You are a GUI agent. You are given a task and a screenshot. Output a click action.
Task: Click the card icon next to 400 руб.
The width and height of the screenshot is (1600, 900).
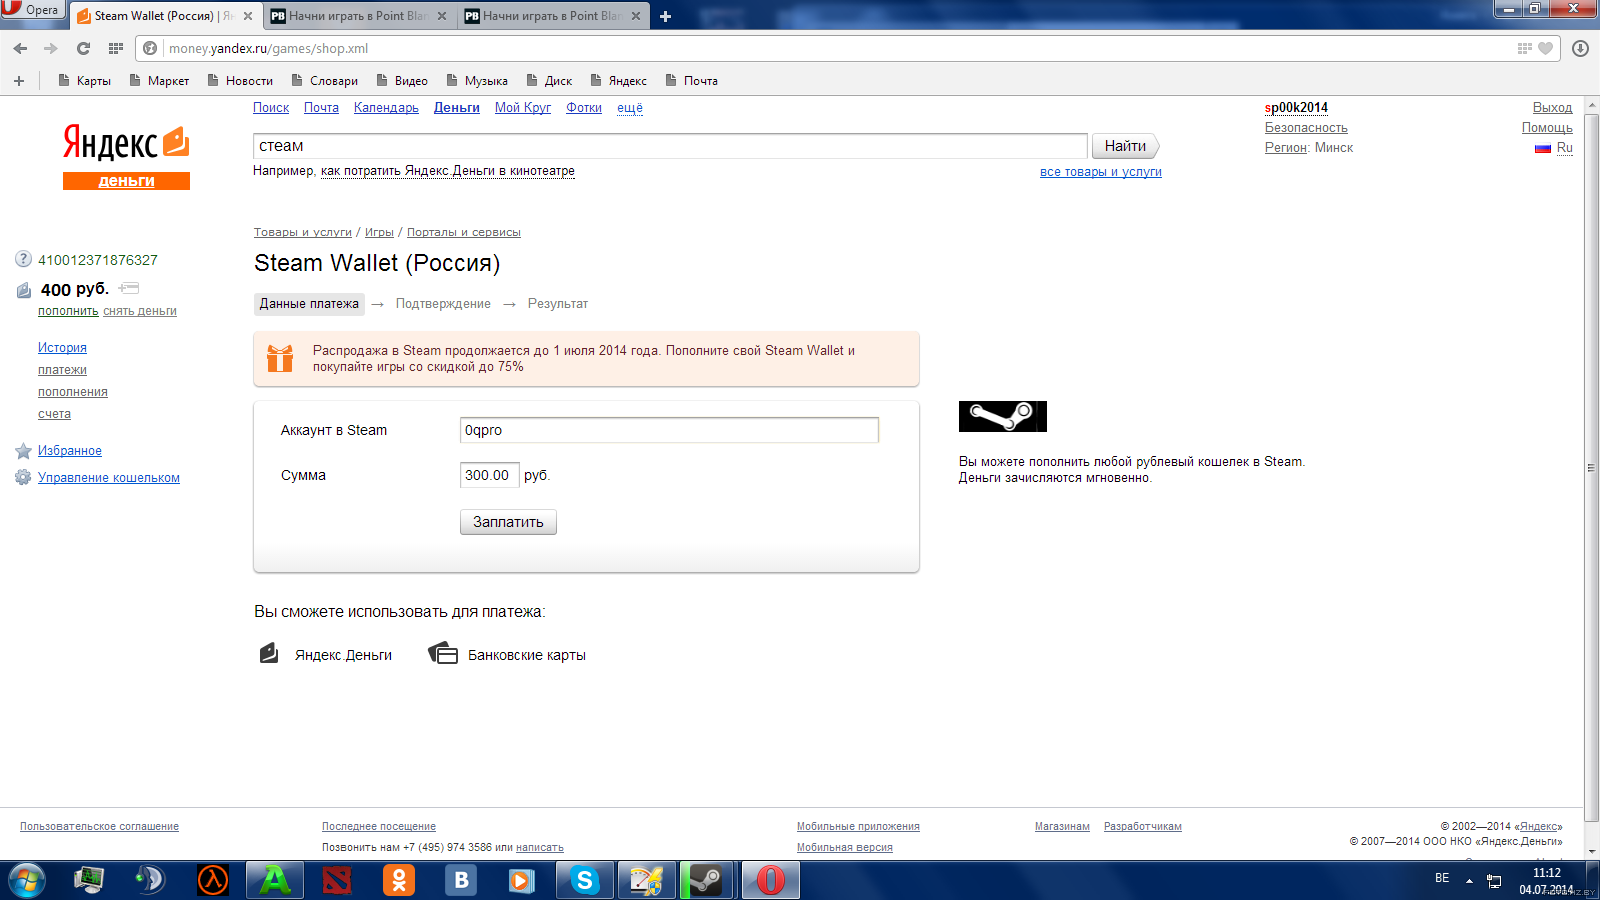click(x=128, y=288)
